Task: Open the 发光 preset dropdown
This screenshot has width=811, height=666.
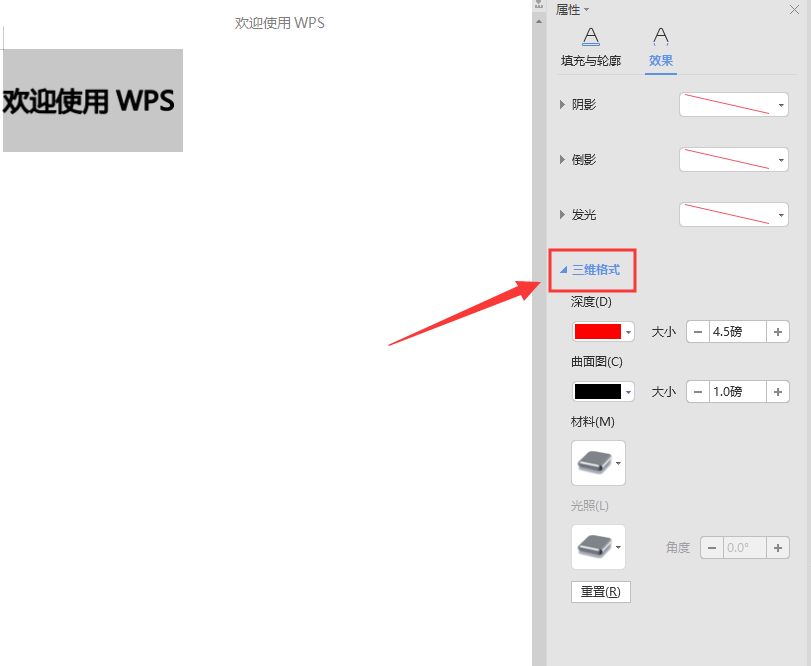Action: 733,215
